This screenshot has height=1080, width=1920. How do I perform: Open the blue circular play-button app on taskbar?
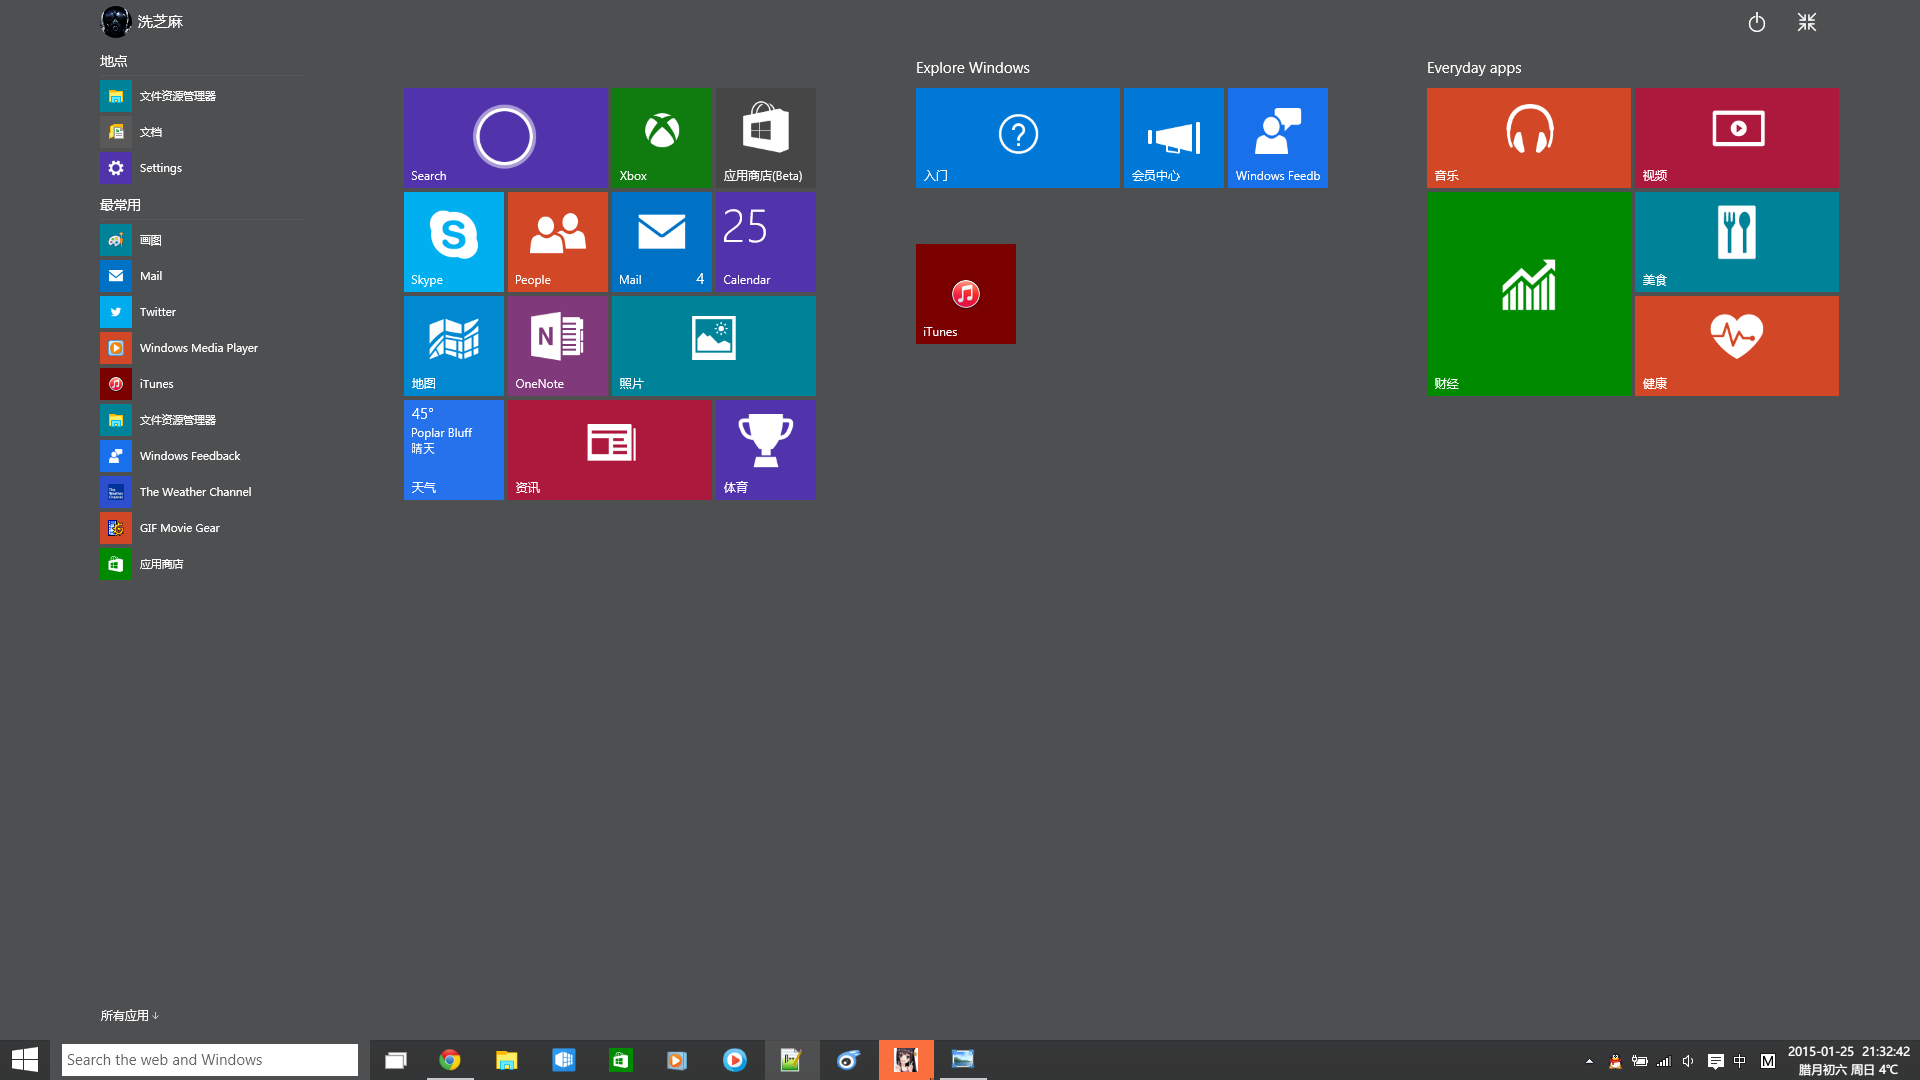pyautogui.click(x=735, y=1060)
